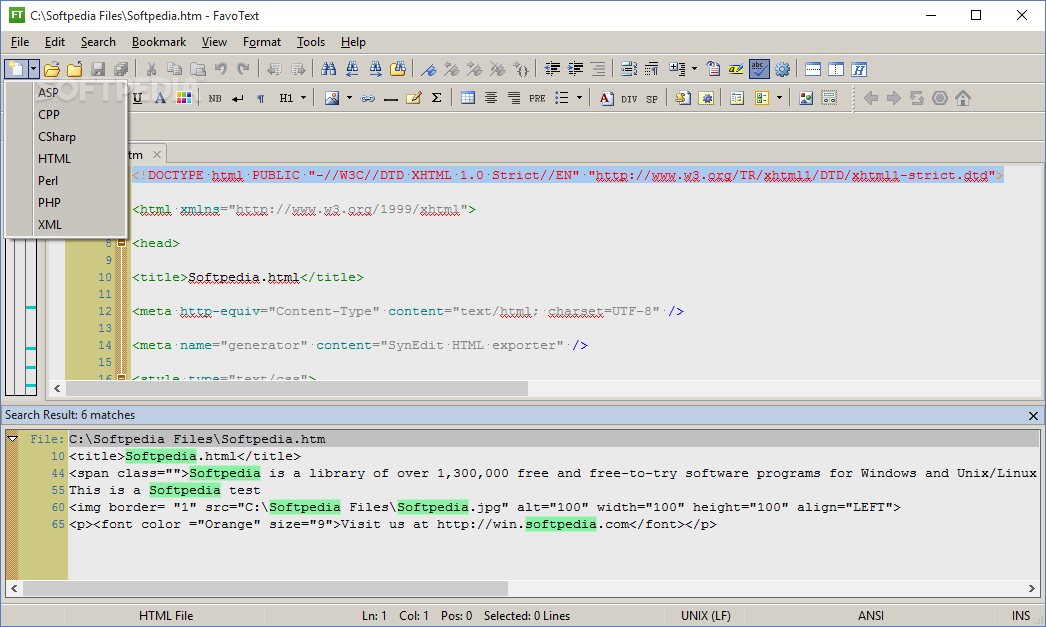Click the New file icon
This screenshot has height=627, width=1046.
(x=16, y=69)
